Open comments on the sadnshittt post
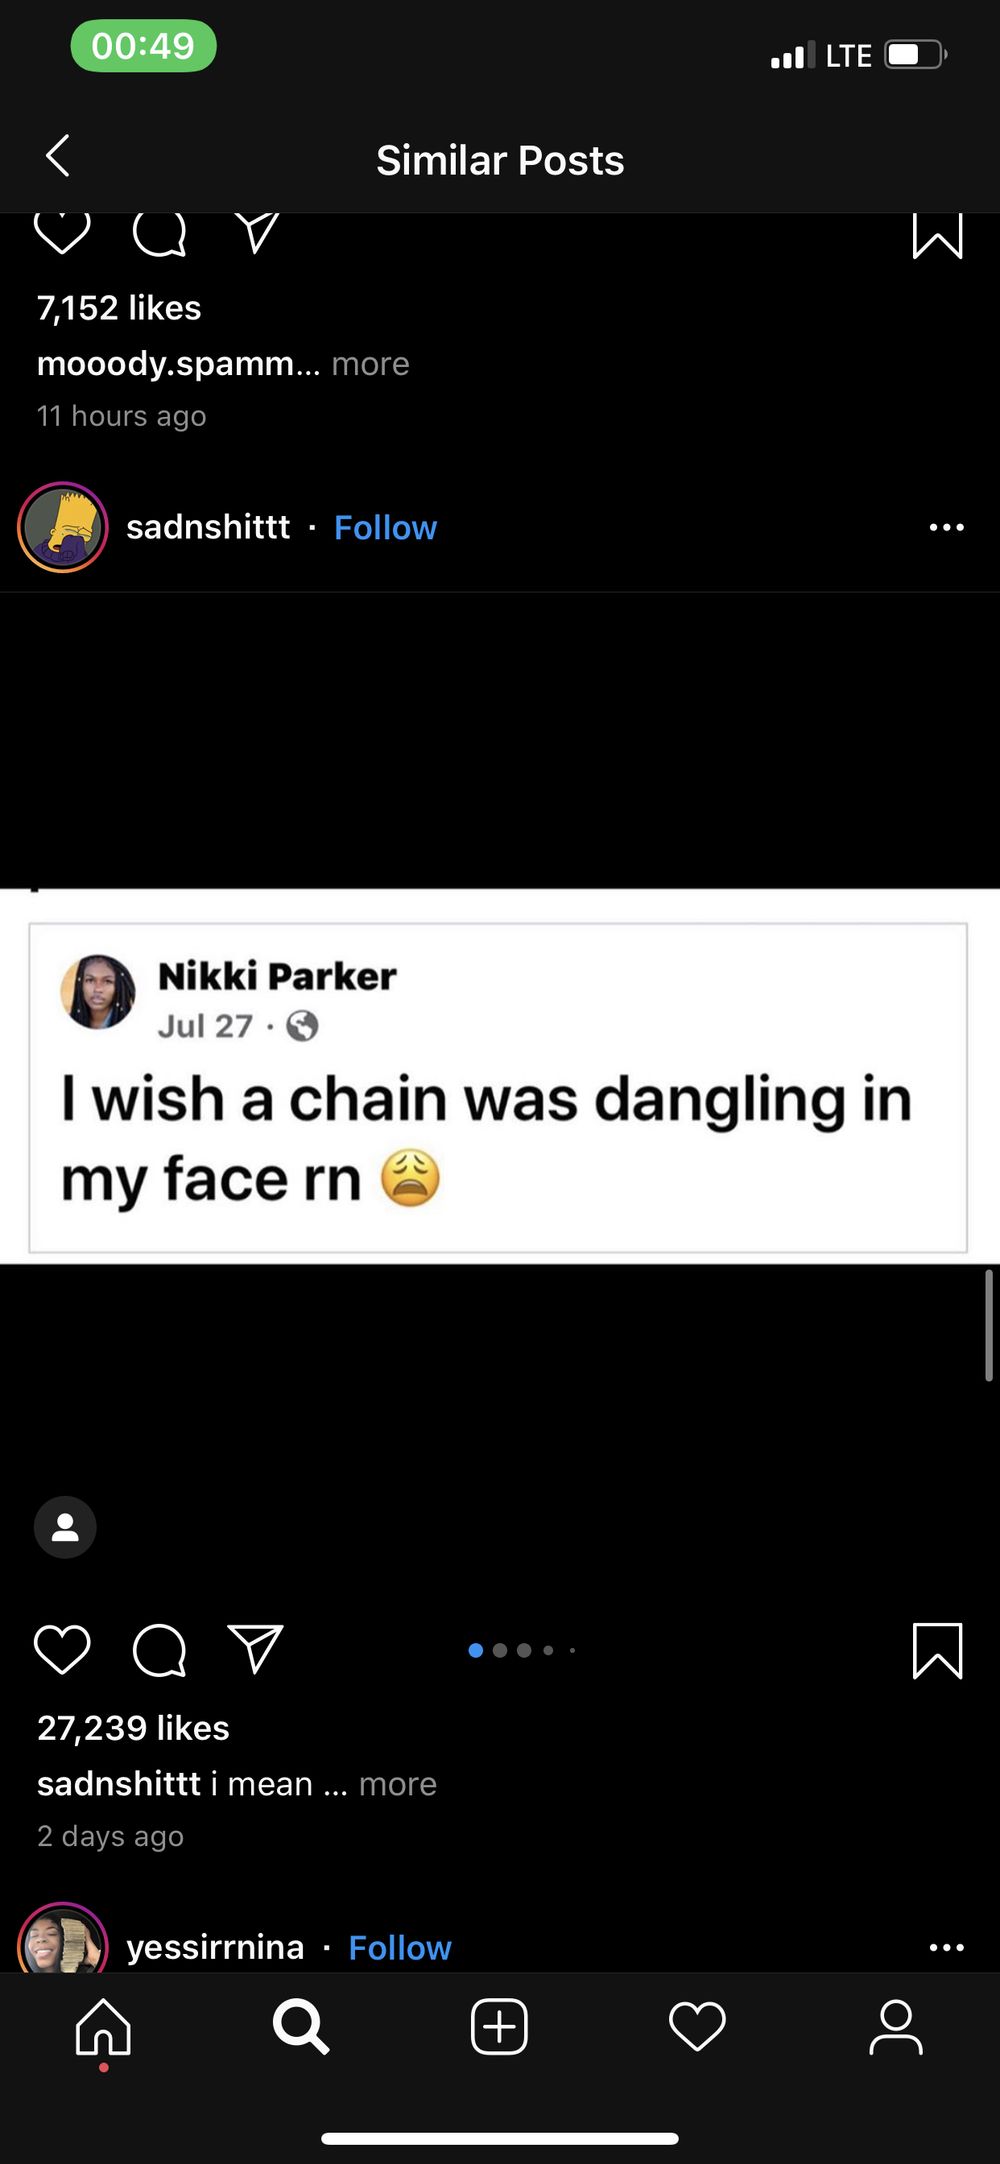1000x2164 pixels. pyautogui.click(x=160, y=1650)
